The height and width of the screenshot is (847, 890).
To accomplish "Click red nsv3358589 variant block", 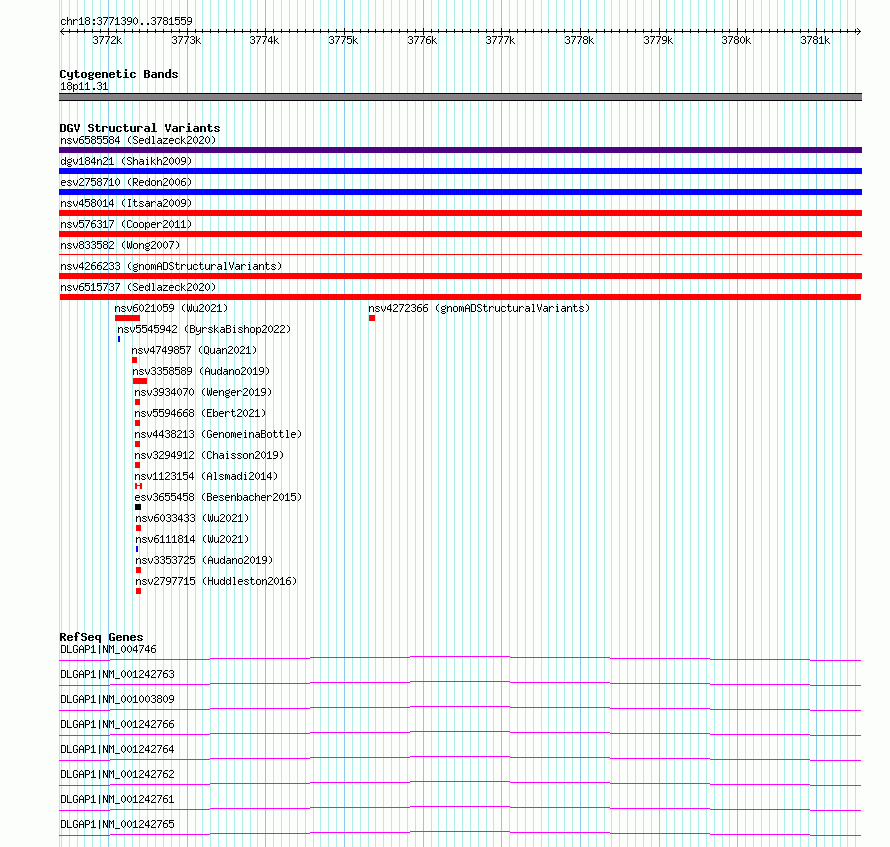I will (x=140, y=381).
